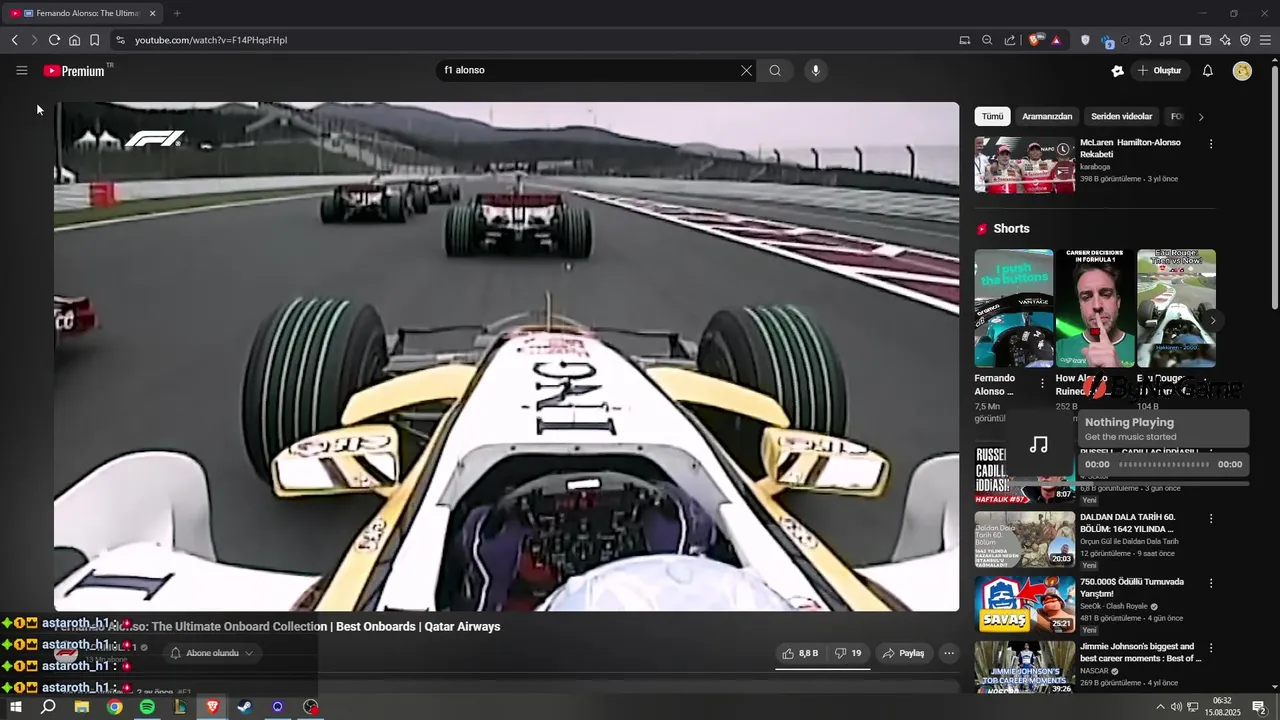Image resolution: width=1280 pixels, height=720 pixels.
Task: Go back in Brave browser
Action: pyautogui.click(x=14, y=40)
